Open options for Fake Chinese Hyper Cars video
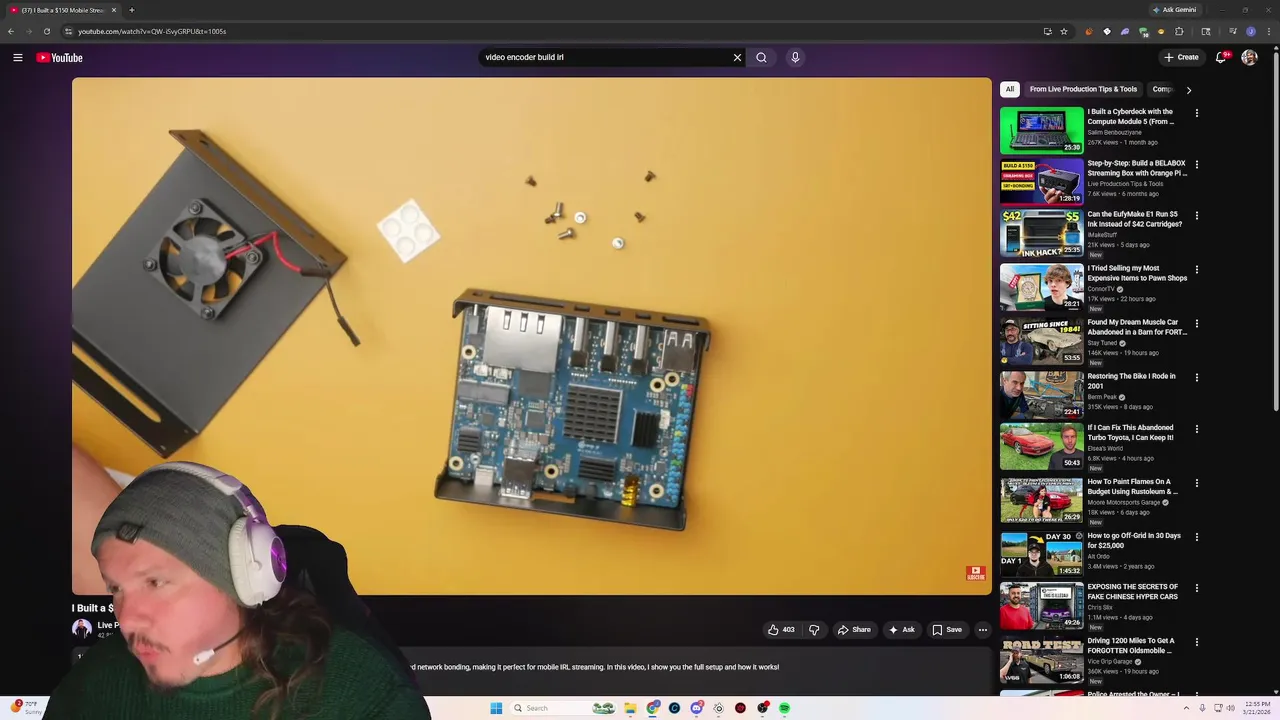The image size is (1280, 720). click(x=1196, y=588)
